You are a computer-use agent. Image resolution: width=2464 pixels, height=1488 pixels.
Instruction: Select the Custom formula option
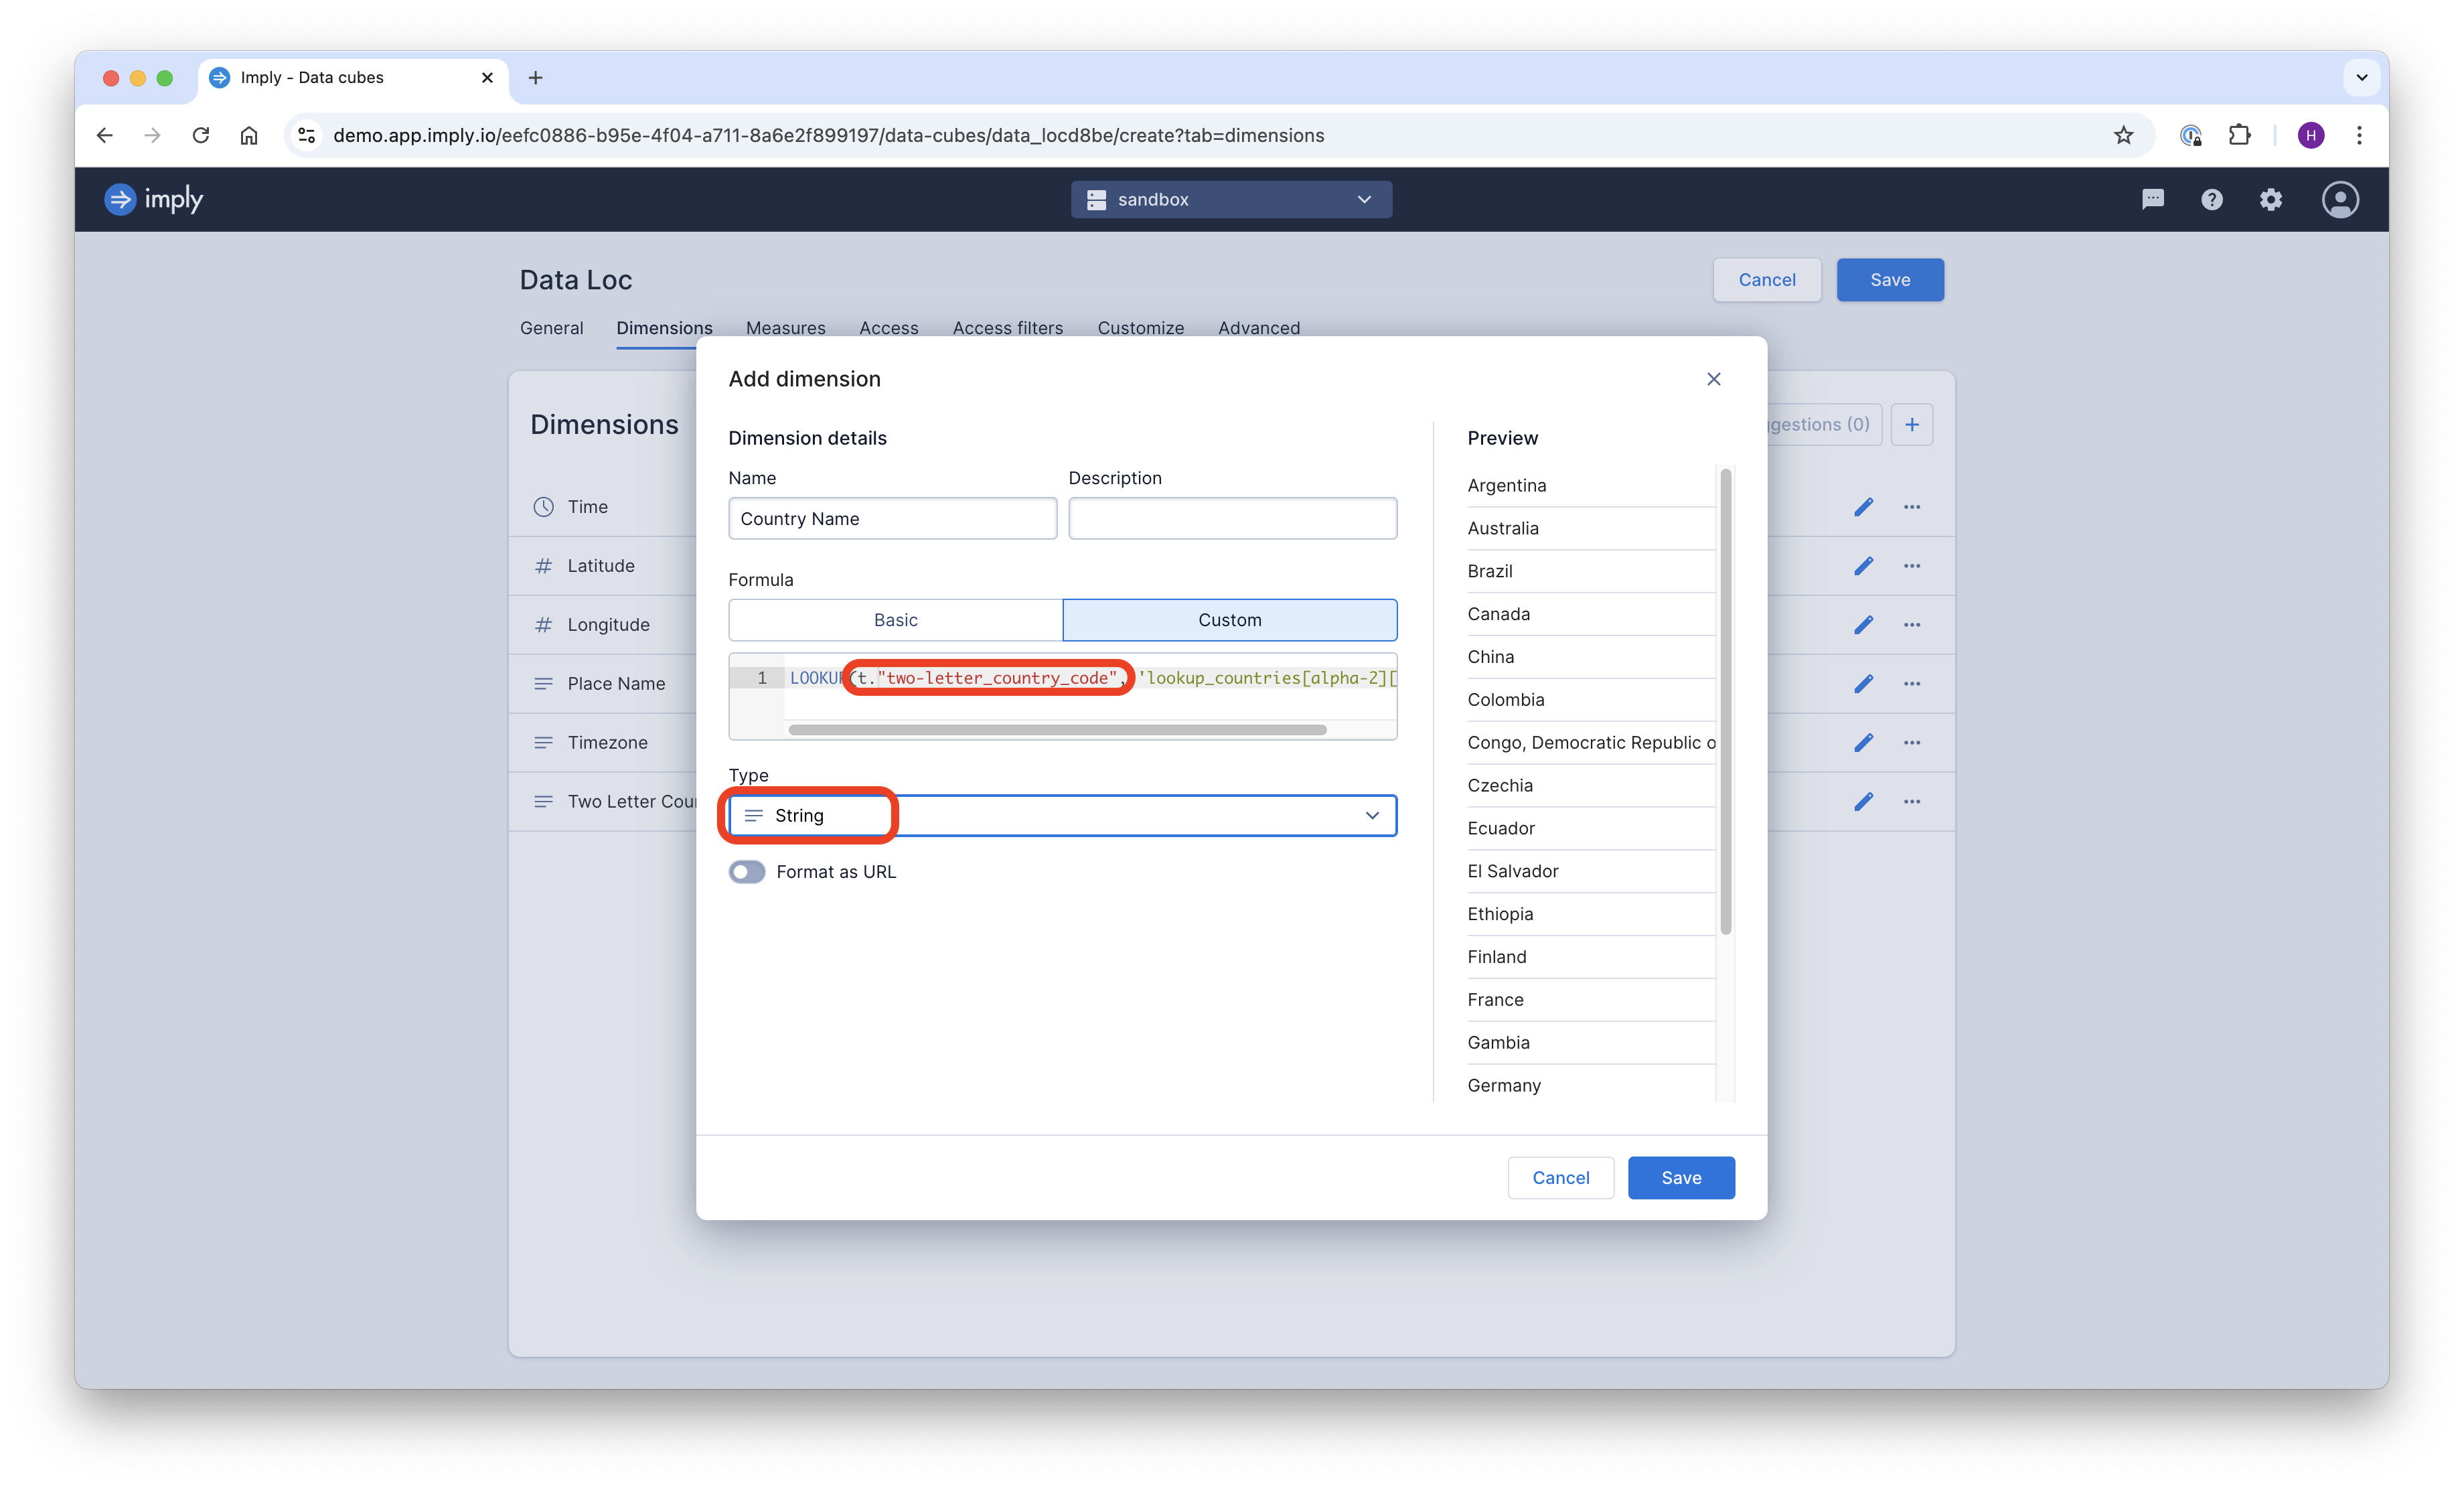pyautogui.click(x=1229, y=620)
